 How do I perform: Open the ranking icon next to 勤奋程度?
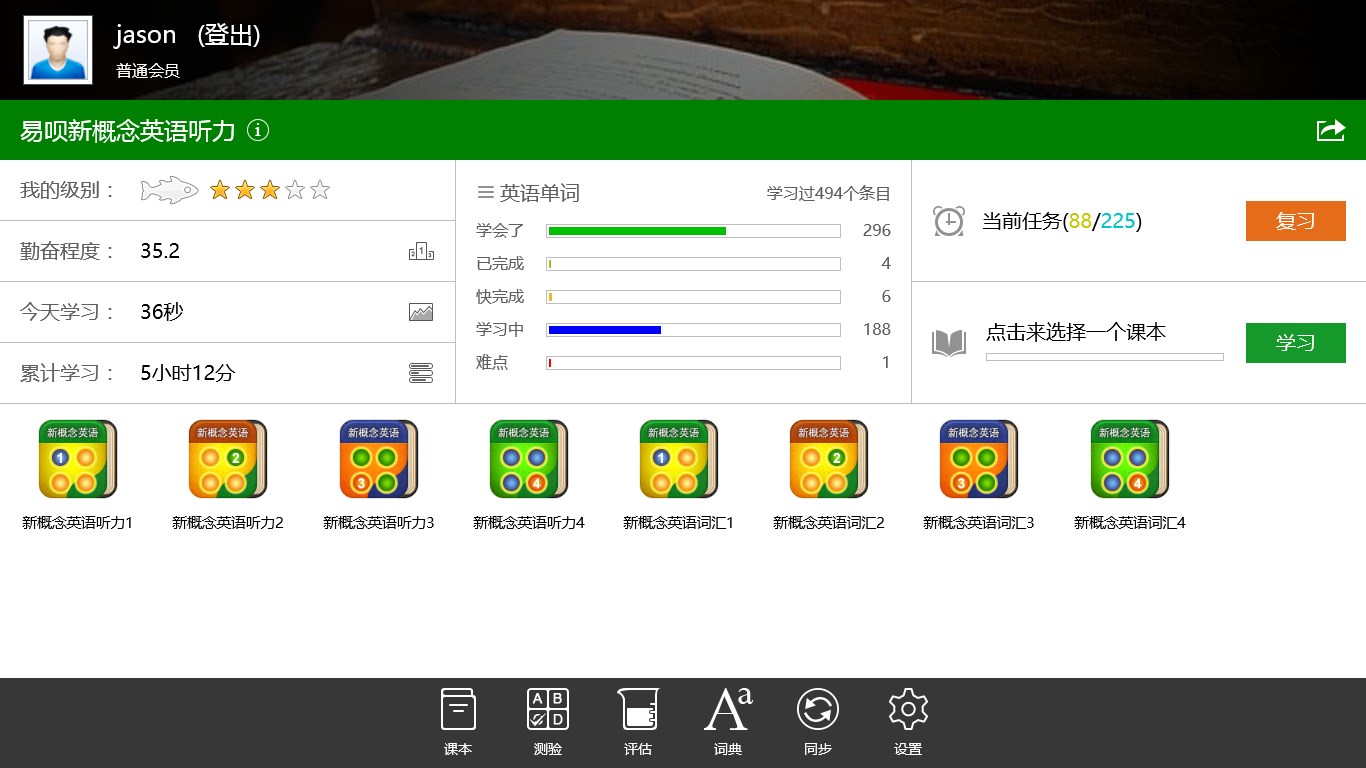click(x=421, y=251)
